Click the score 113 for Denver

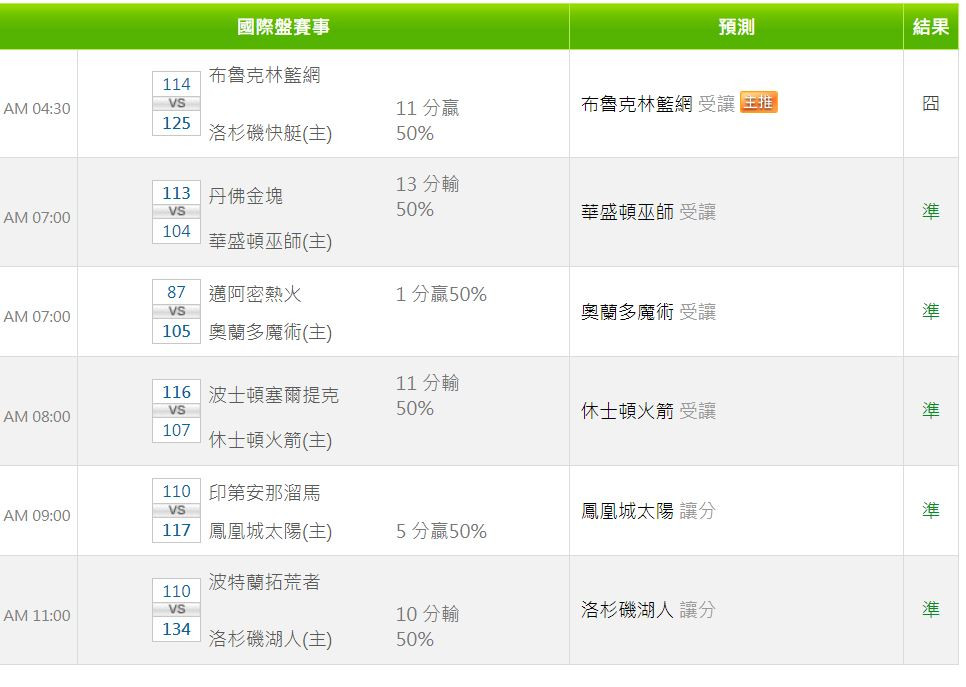point(176,193)
